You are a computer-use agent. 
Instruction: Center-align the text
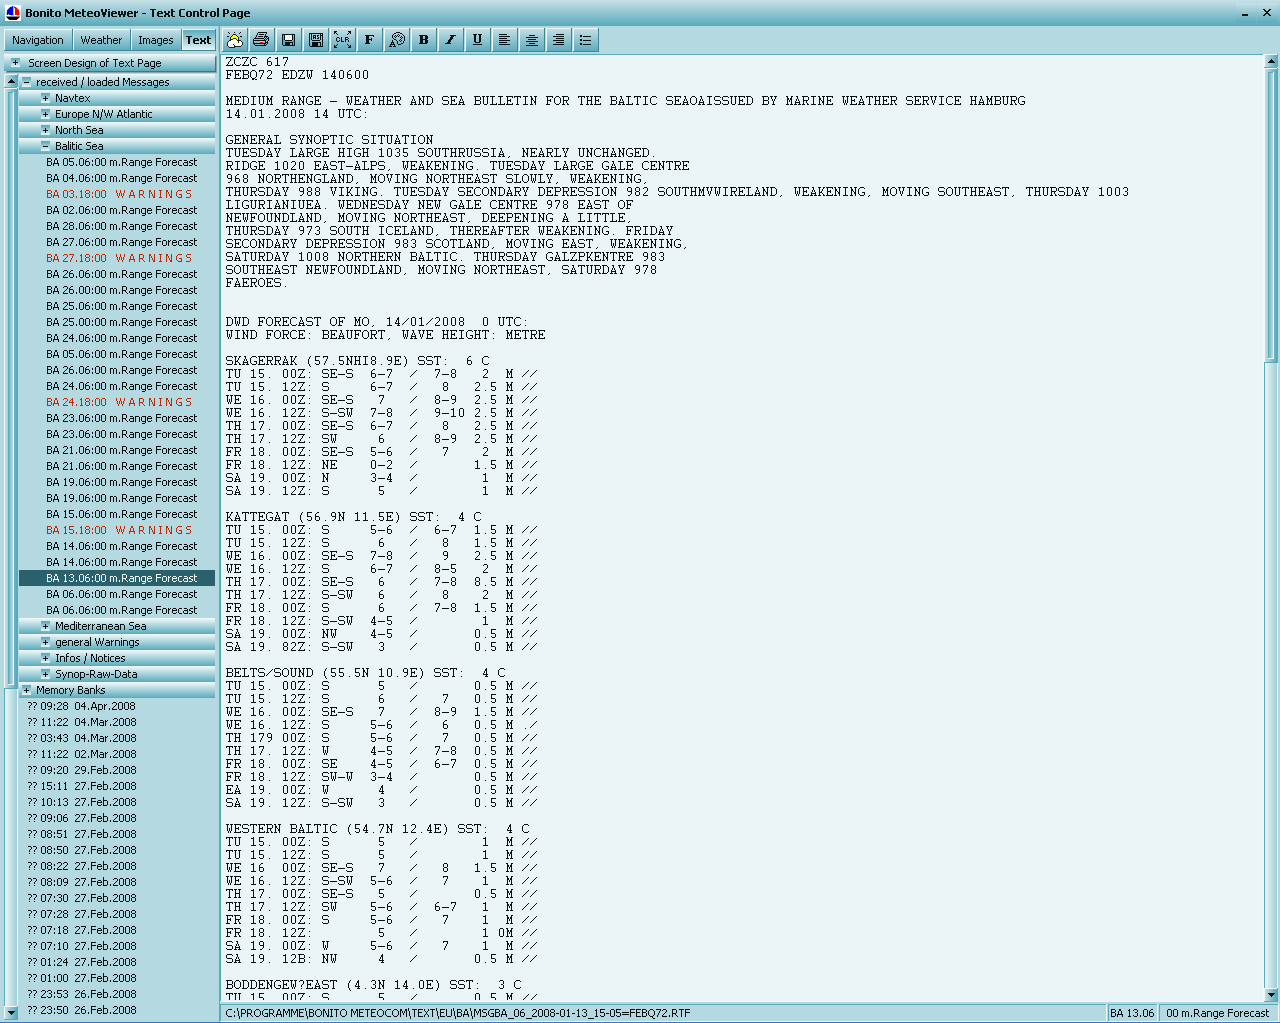coord(531,40)
